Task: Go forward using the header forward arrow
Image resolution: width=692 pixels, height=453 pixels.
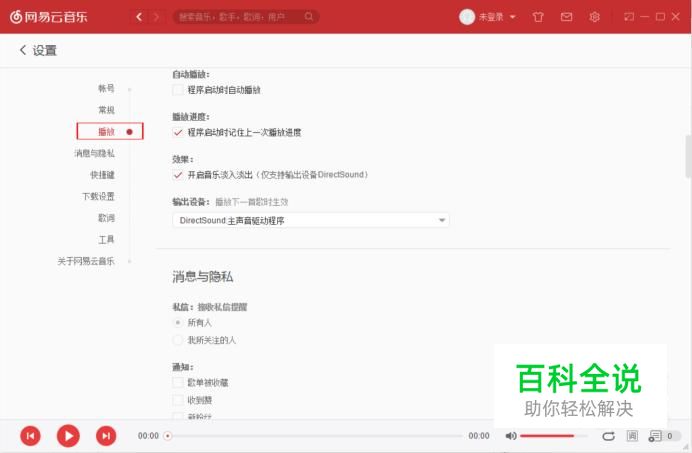Action: [x=156, y=17]
